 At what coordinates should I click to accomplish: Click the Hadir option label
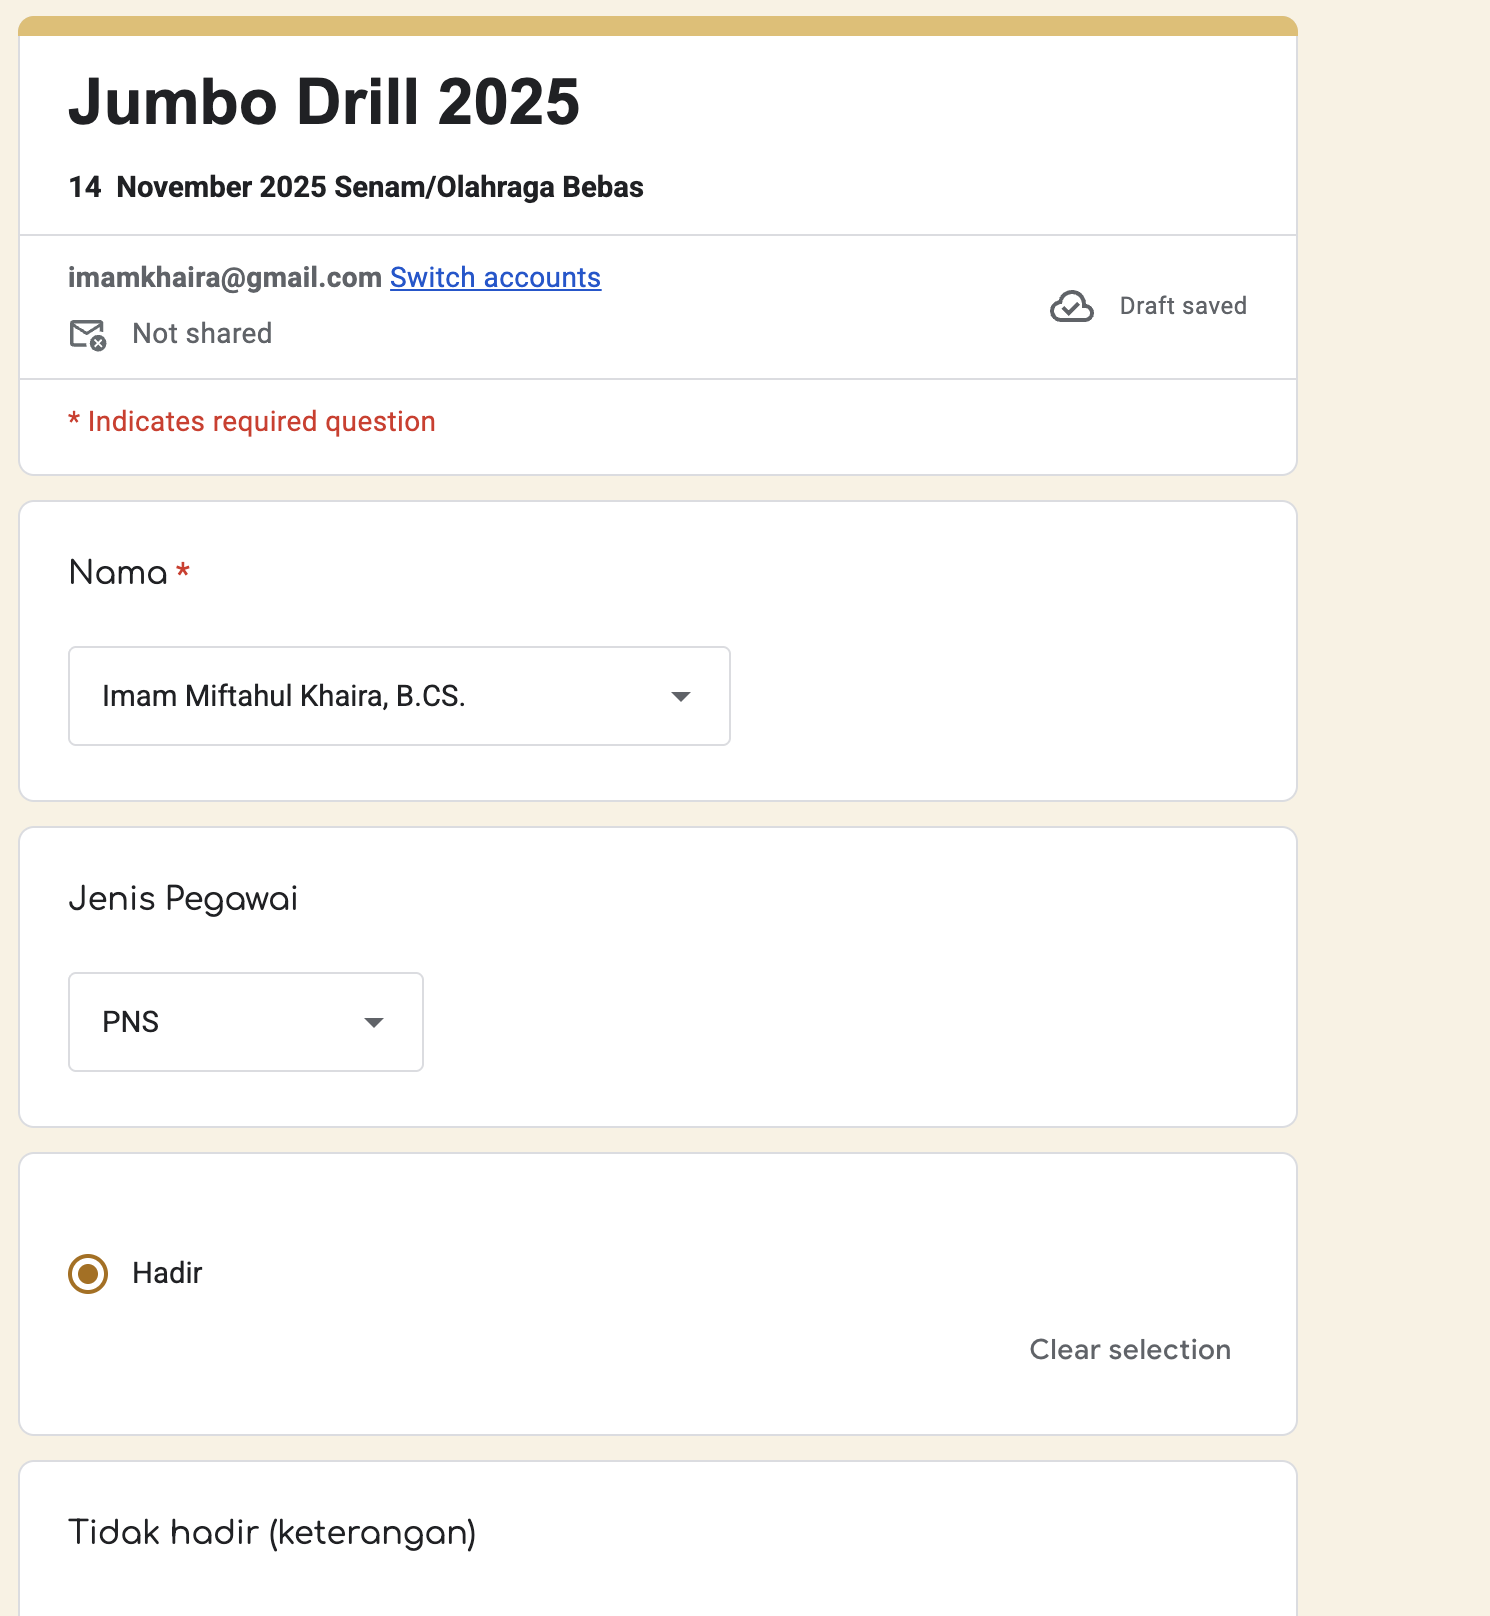pyautogui.click(x=167, y=1273)
